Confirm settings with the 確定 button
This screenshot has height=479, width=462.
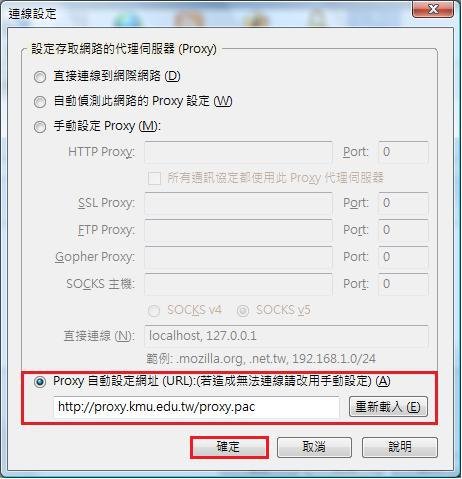coord(229,447)
